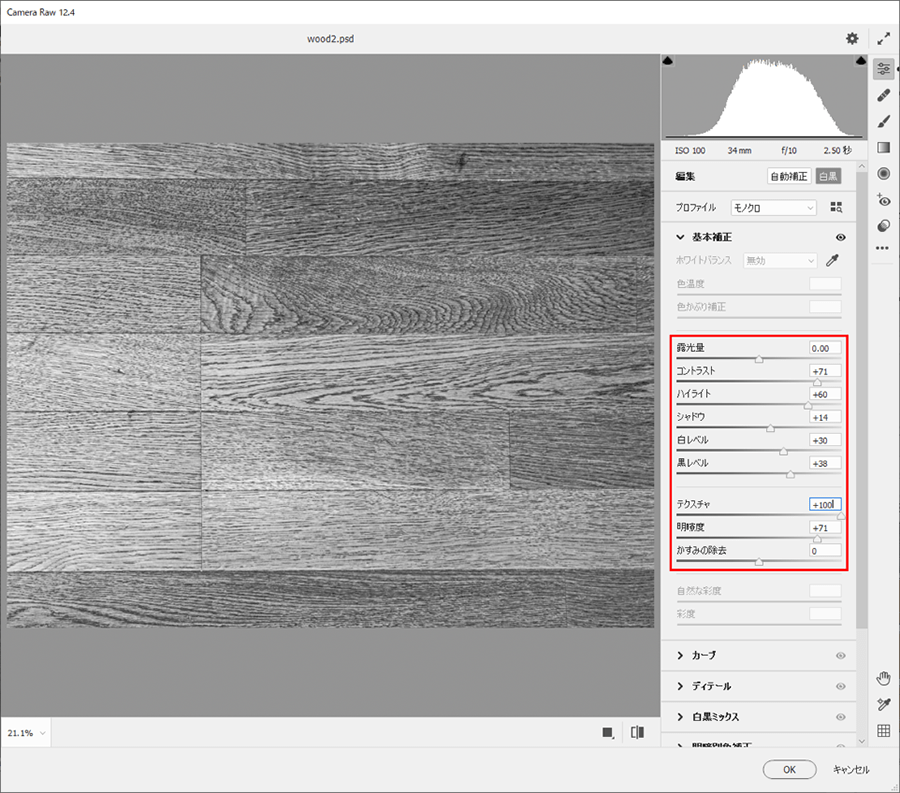Viewport: 900px width, 793px height.
Task: Pick the White Balance eyedropper tool
Action: pyautogui.click(x=832, y=261)
